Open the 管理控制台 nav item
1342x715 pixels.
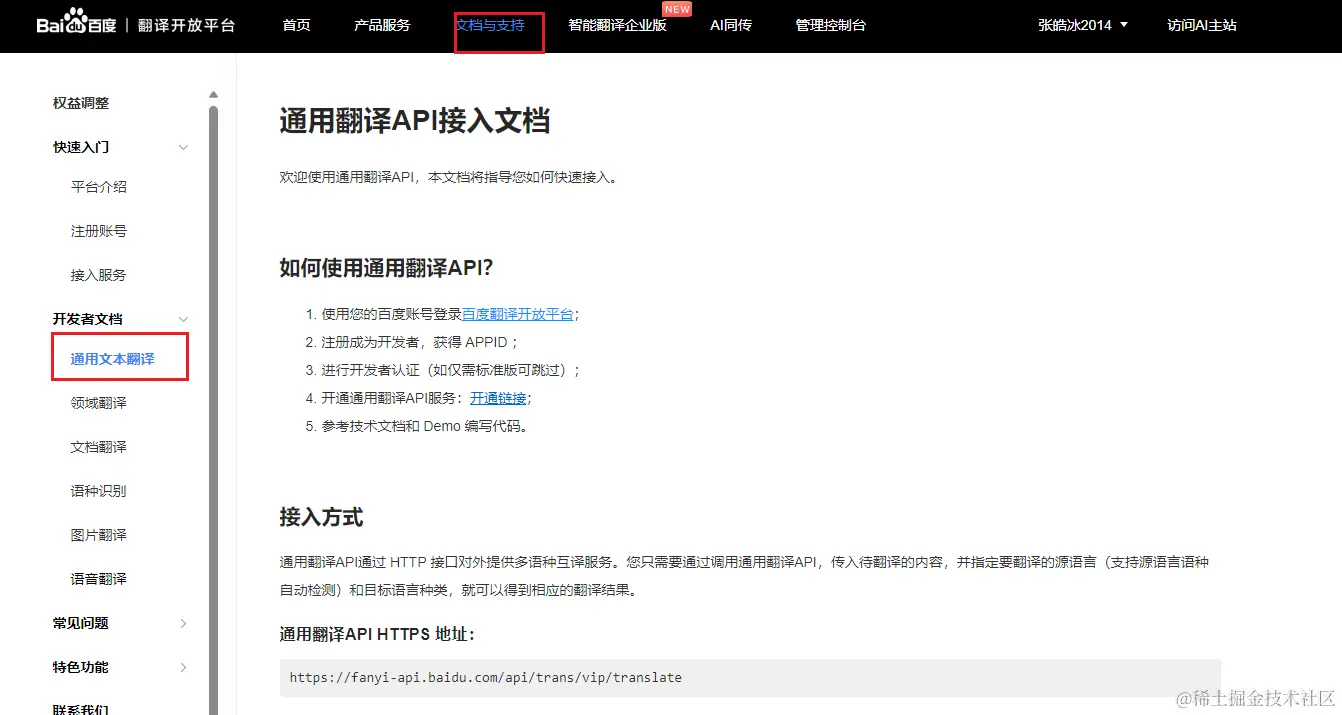[831, 25]
